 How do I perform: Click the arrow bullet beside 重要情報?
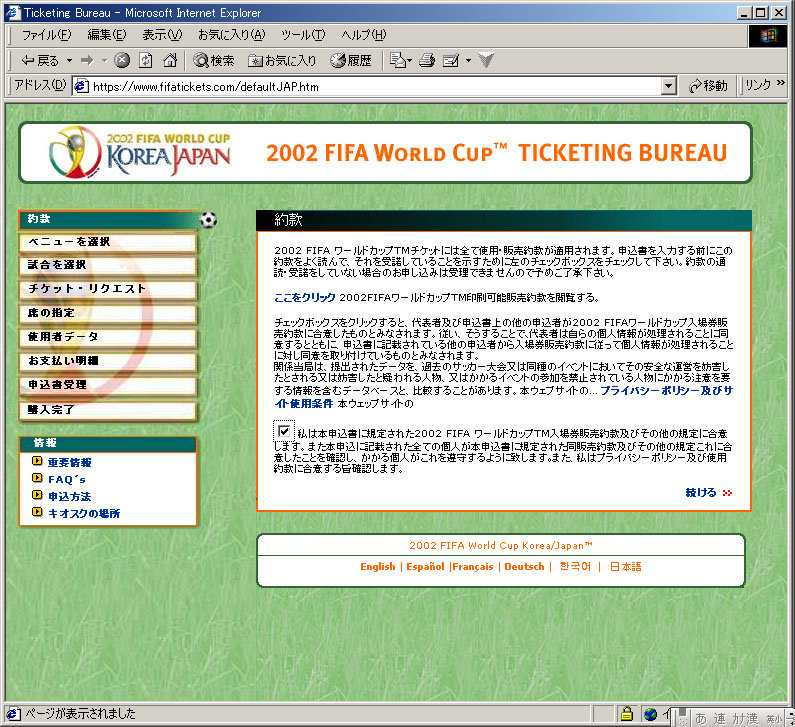point(37,461)
